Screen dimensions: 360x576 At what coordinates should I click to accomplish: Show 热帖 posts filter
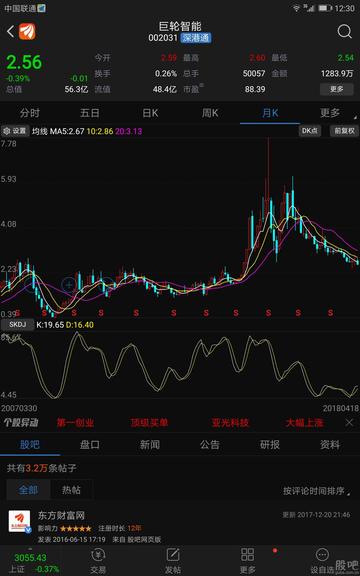pos(71,490)
